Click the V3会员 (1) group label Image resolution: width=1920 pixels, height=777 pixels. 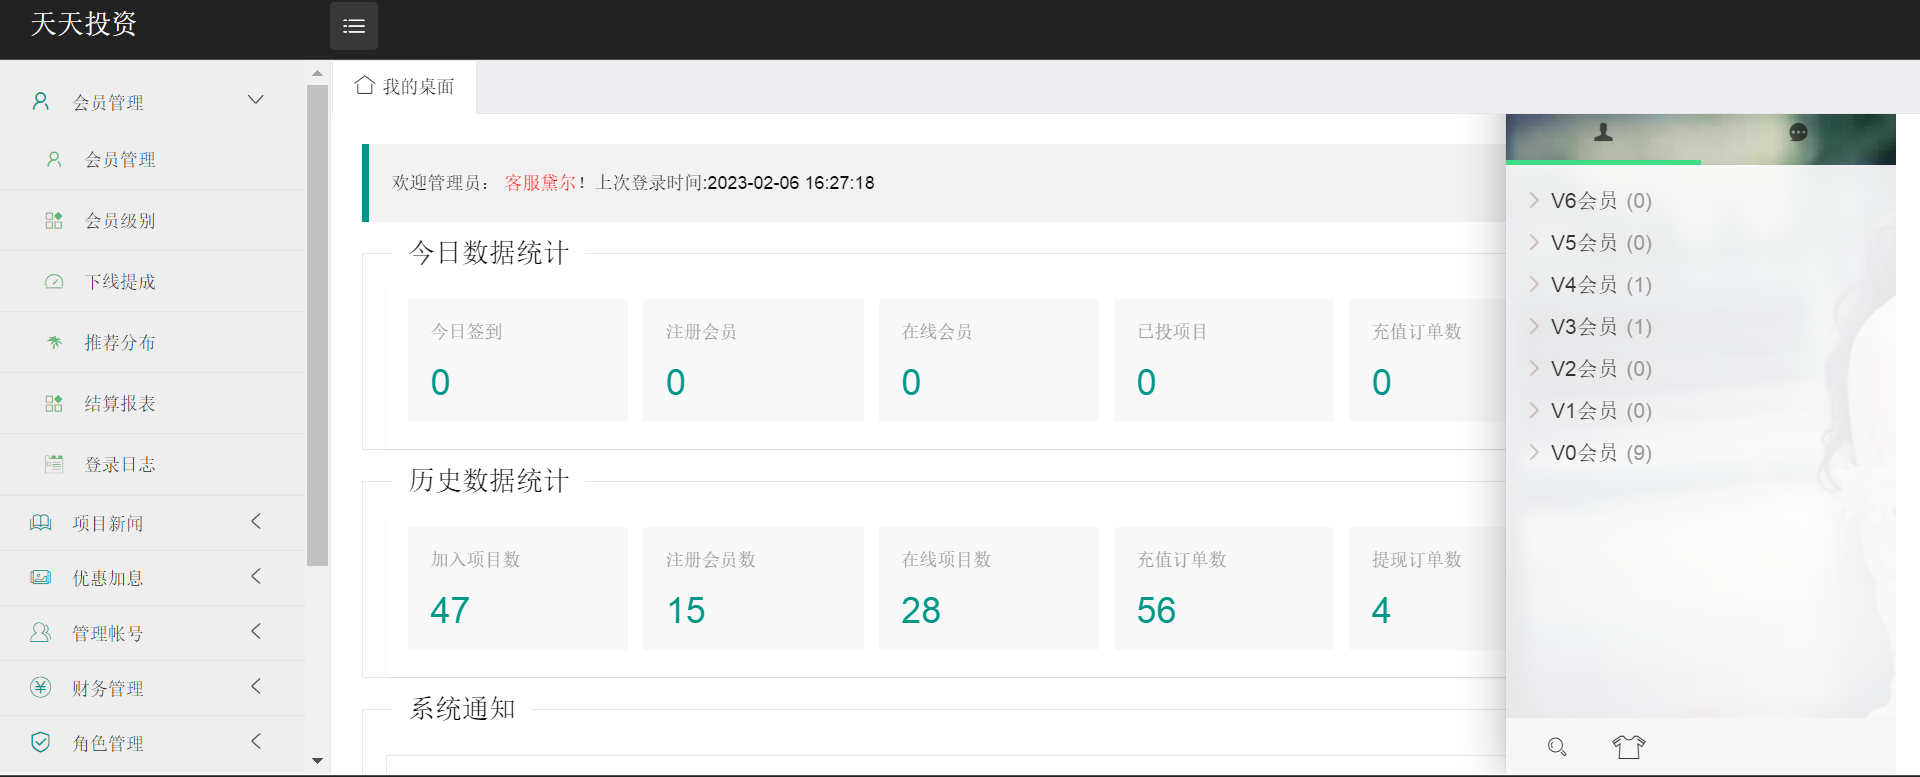click(1601, 327)
